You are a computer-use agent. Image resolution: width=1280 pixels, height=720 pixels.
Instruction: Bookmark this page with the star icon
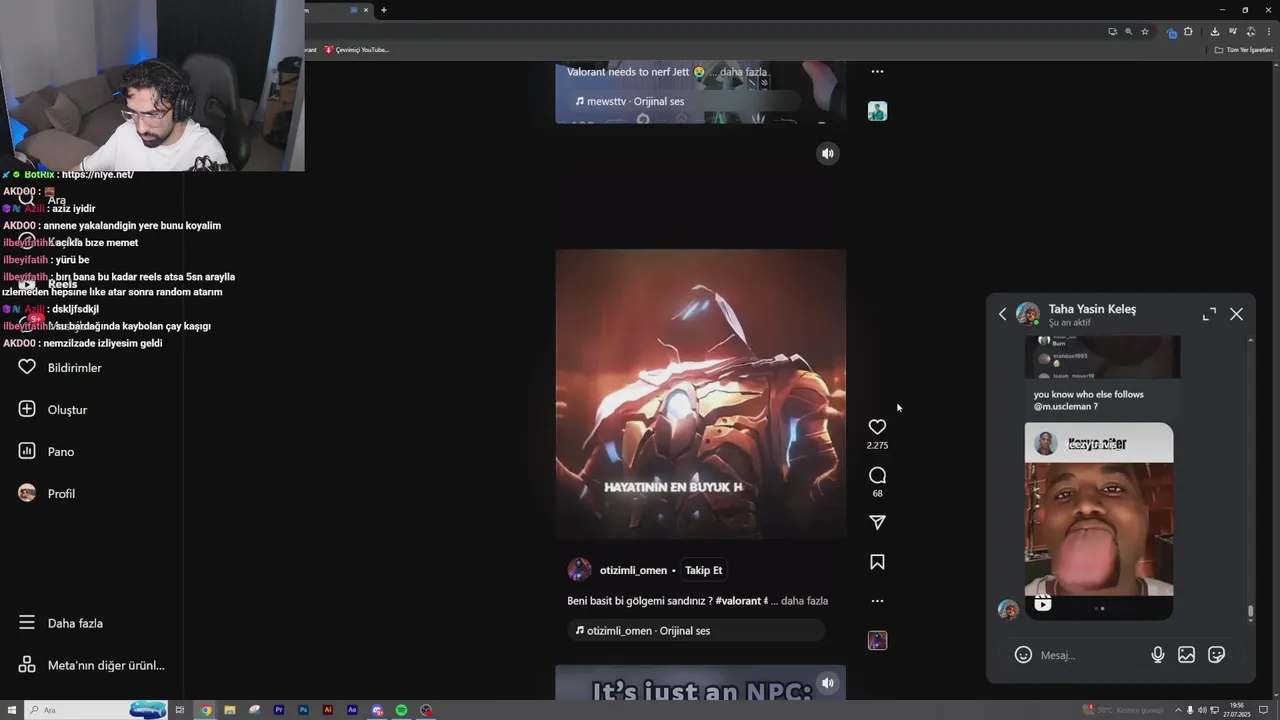[x=1145, y=31]
